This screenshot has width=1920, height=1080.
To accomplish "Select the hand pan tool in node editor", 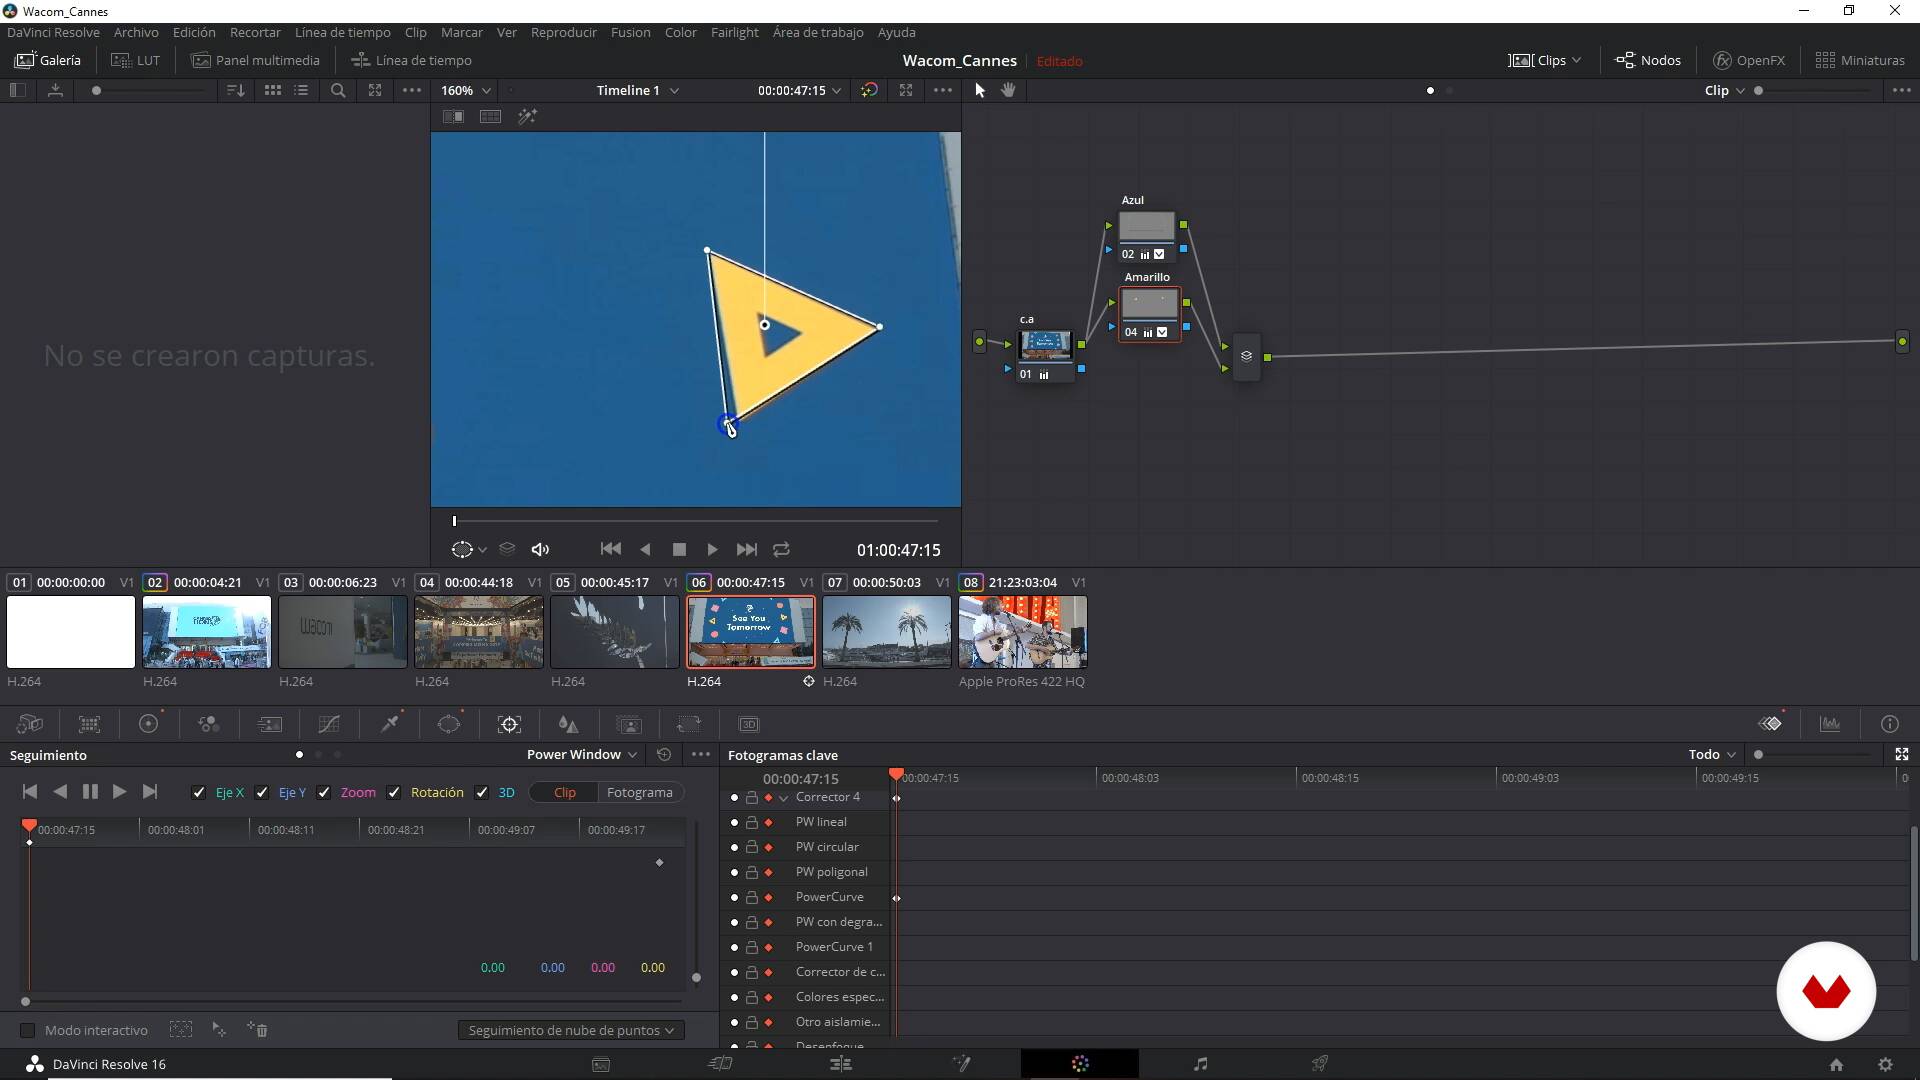I will tap(1008, 90).
